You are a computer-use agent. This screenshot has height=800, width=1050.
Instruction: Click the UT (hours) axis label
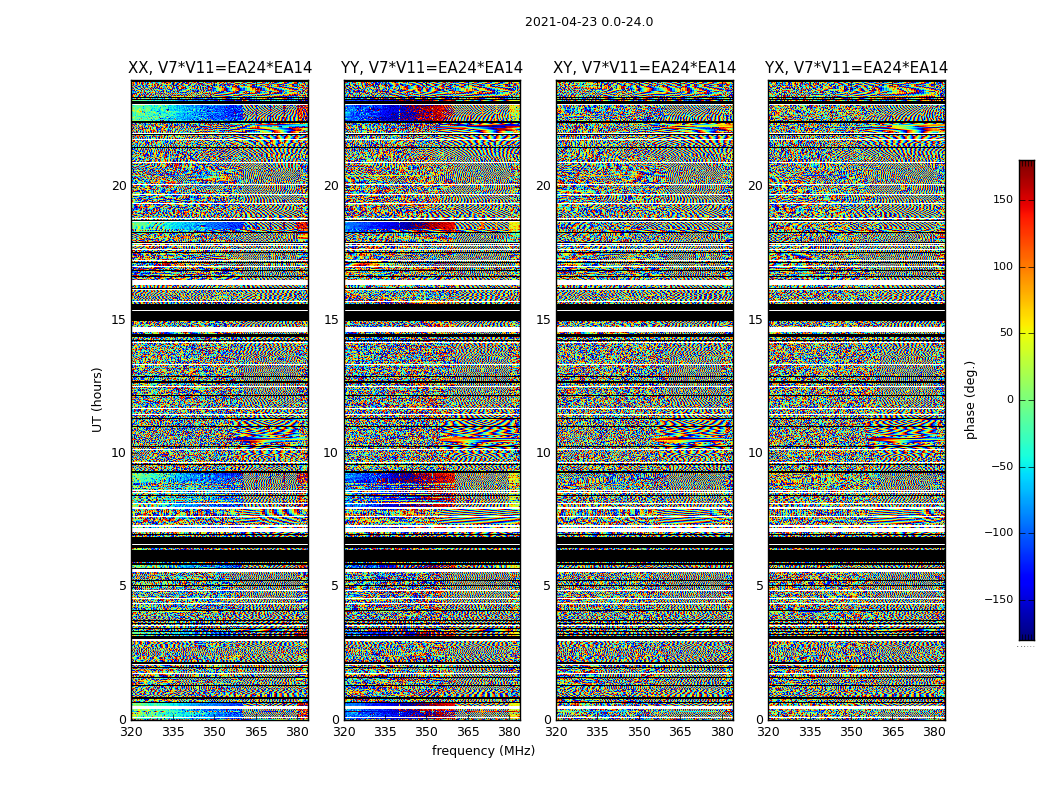point(98,400)
